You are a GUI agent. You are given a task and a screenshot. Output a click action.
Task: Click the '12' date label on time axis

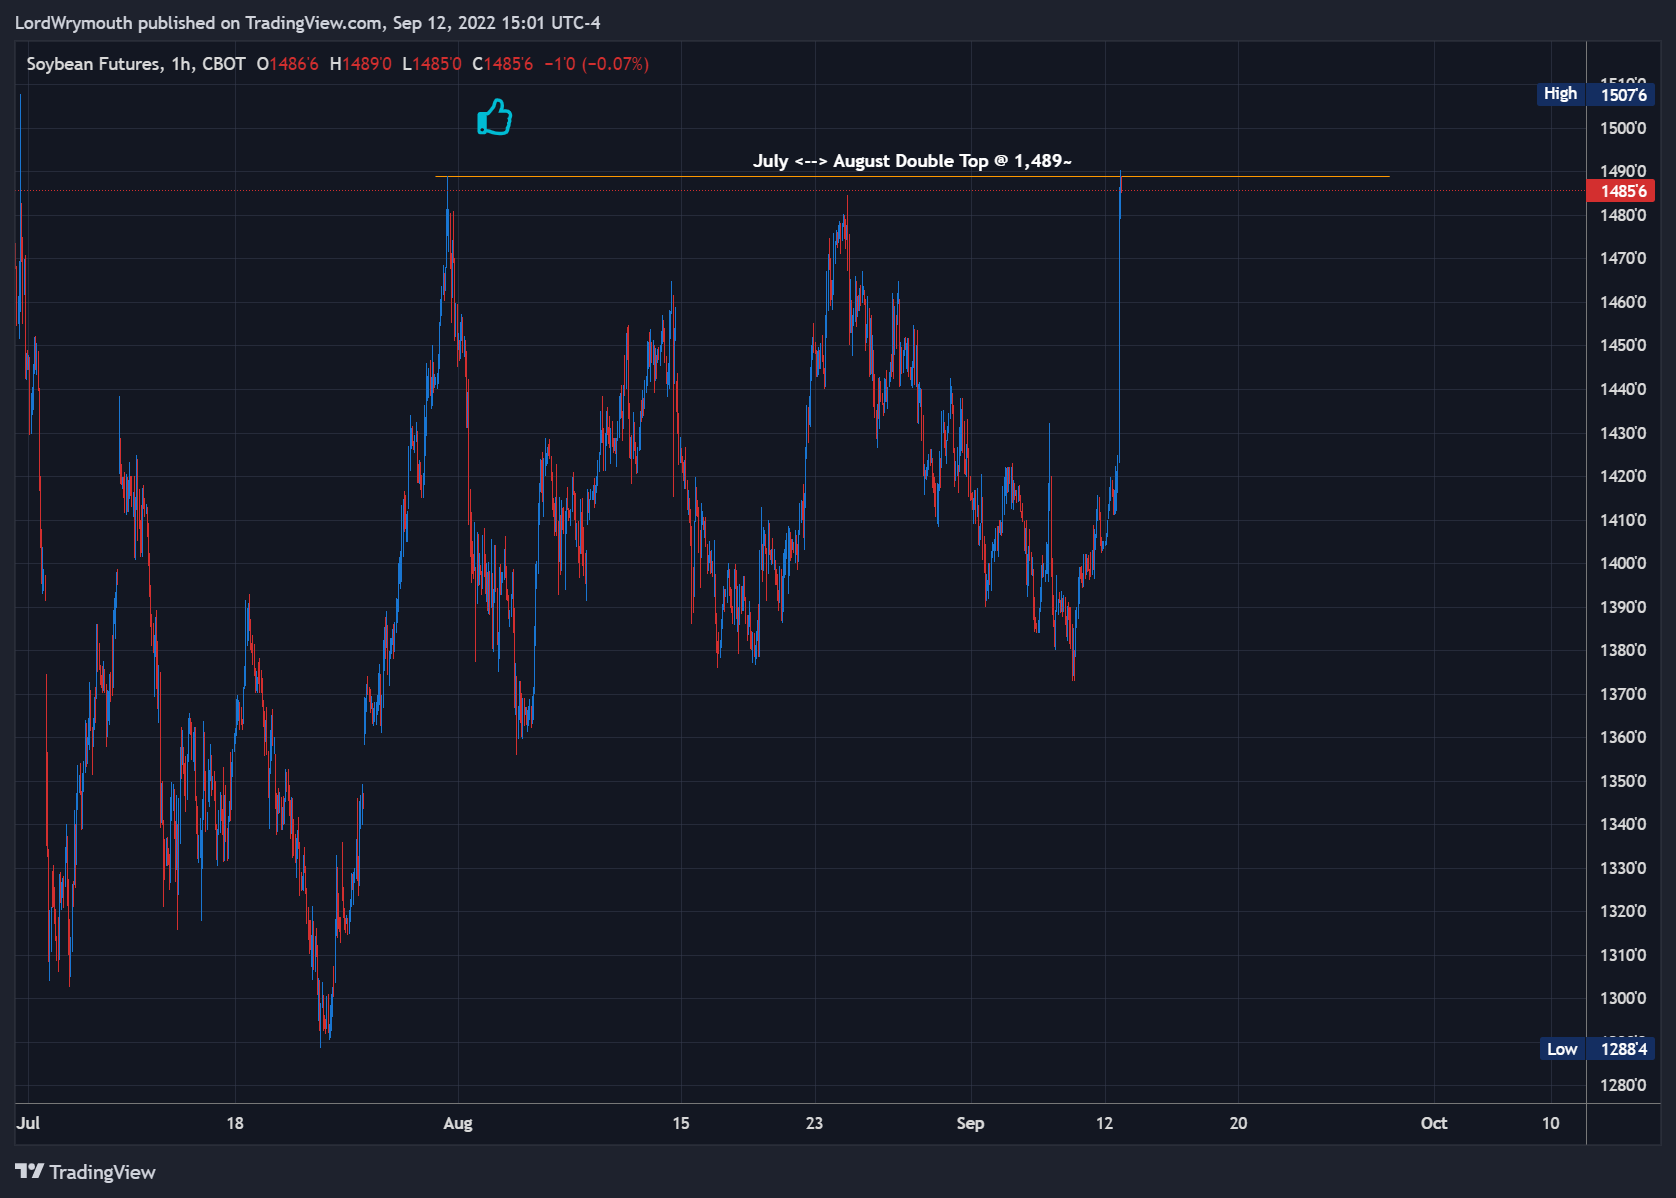point(1105,1123)
